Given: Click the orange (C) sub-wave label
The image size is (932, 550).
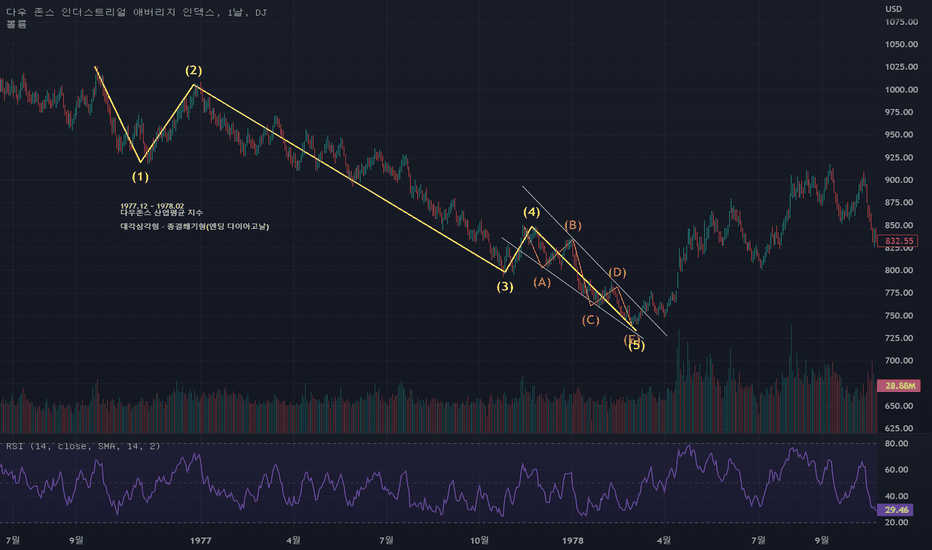Looking at the screenshot, I should point(590,320).
